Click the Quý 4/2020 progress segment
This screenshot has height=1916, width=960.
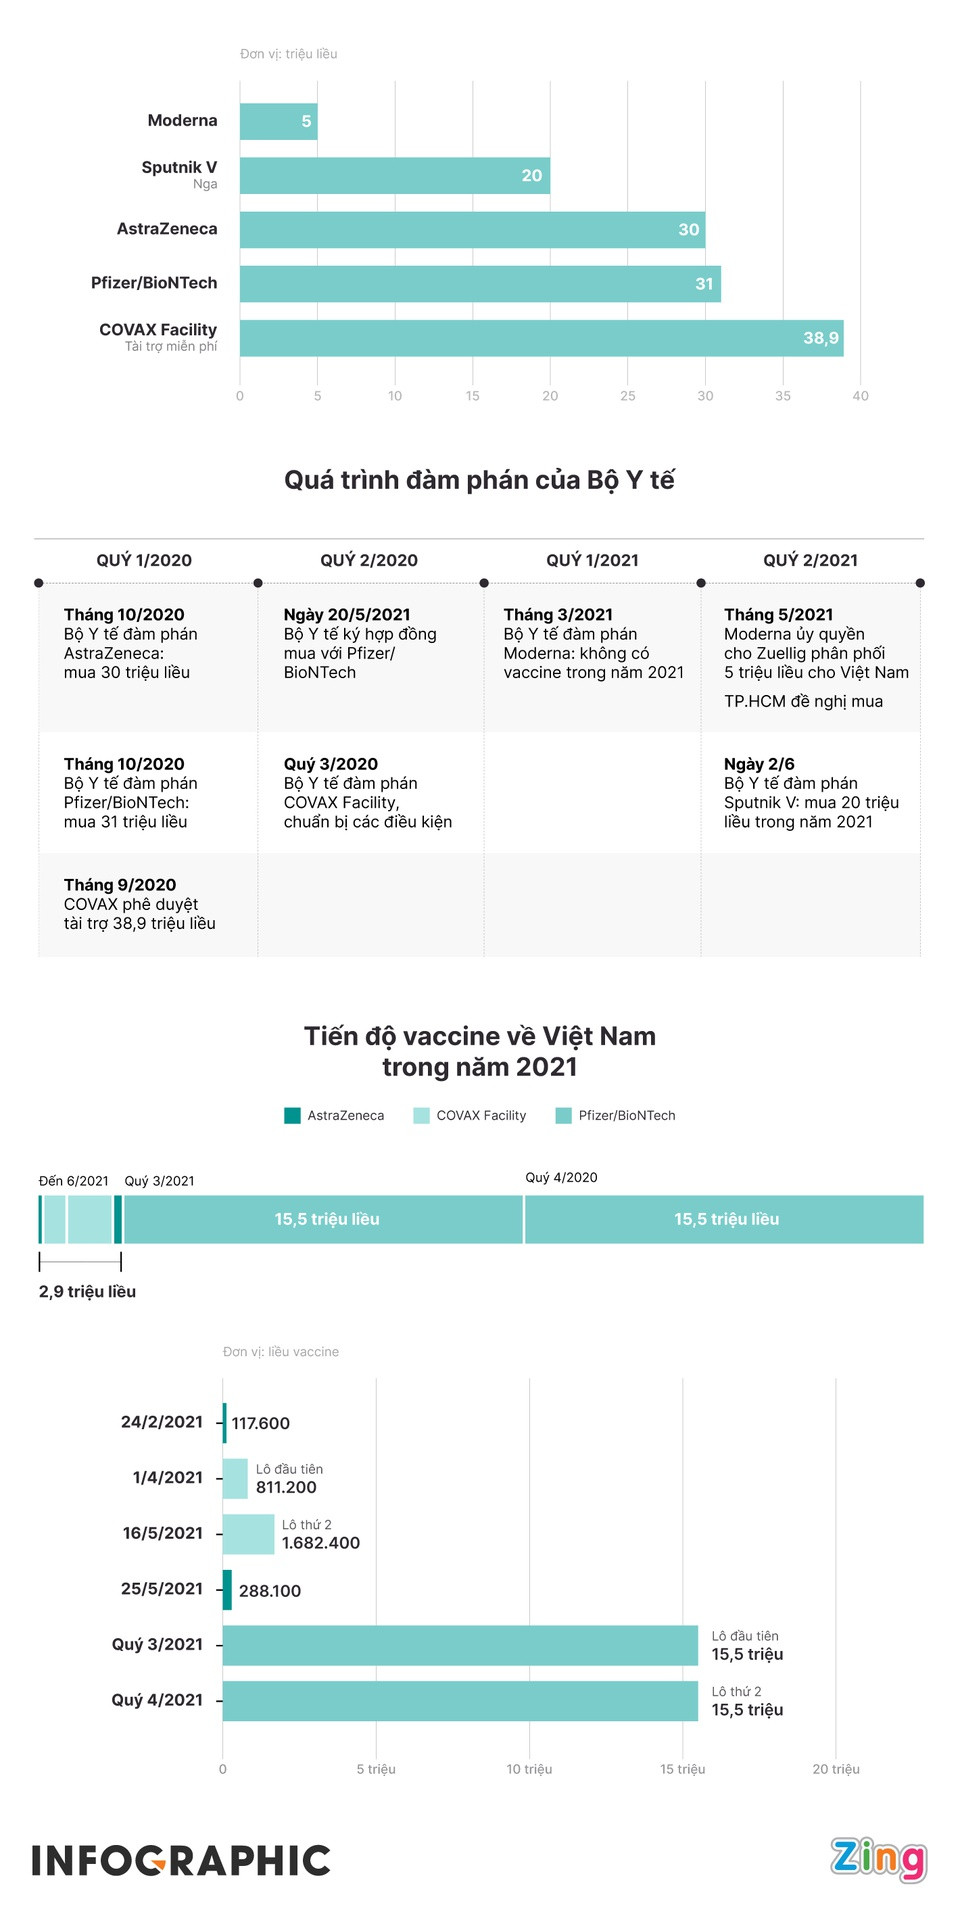(724, 1219)
